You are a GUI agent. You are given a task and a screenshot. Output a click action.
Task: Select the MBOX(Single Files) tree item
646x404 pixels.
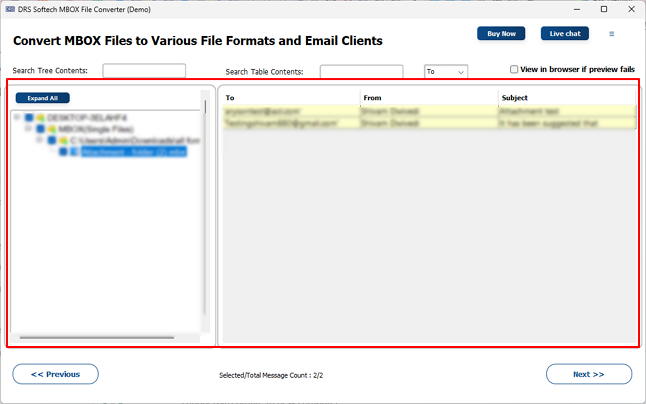pos(95,129)
